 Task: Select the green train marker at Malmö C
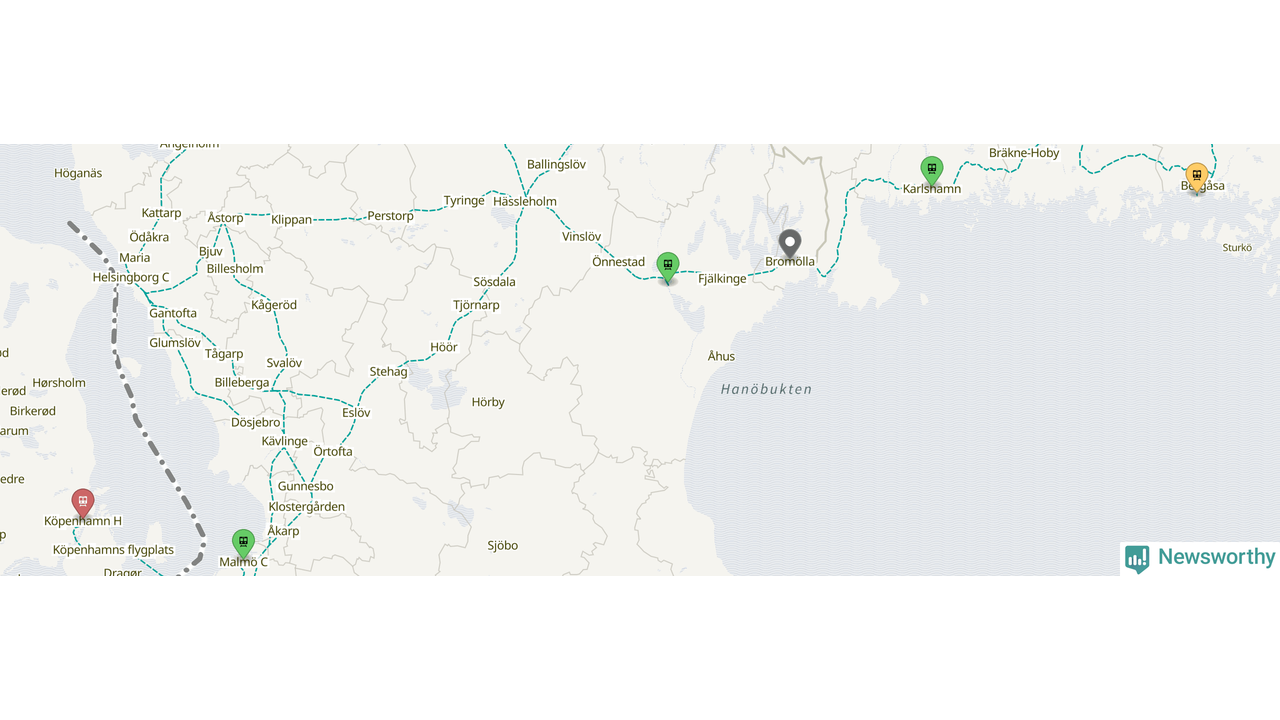coord(243,544)
